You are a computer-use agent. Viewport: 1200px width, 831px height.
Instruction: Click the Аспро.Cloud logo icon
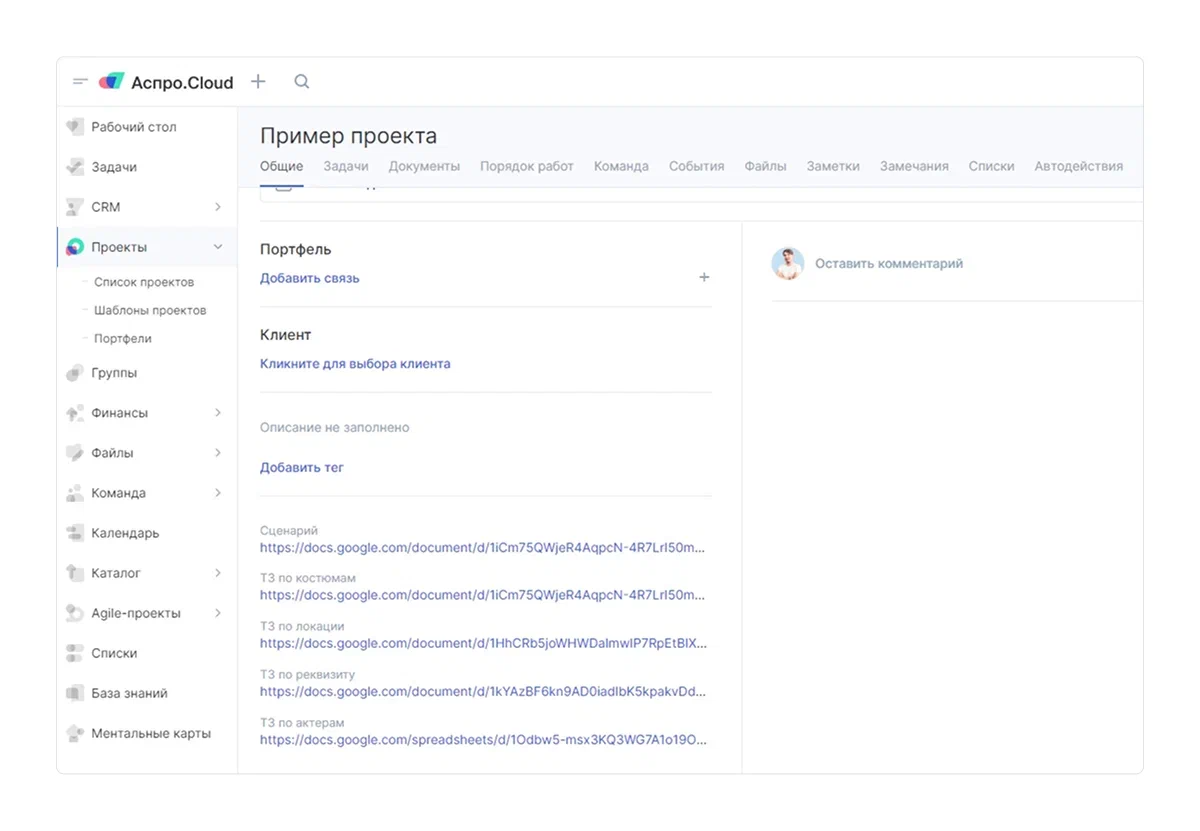(x=111, y=82)
